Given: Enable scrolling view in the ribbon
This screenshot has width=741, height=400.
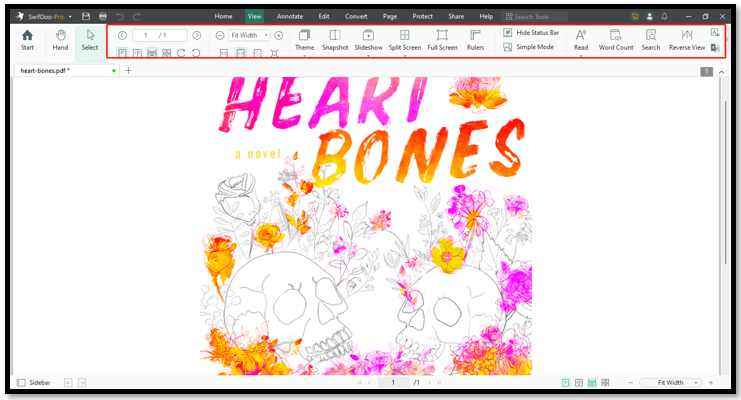Looking at the screenshot, I should [x=152, y=53].
